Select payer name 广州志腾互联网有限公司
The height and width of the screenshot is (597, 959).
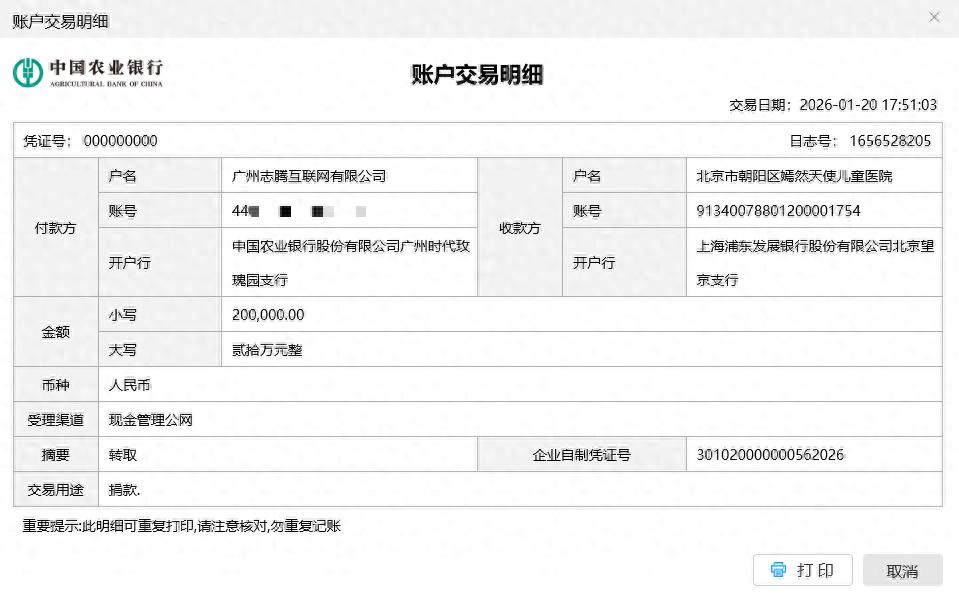309,176
